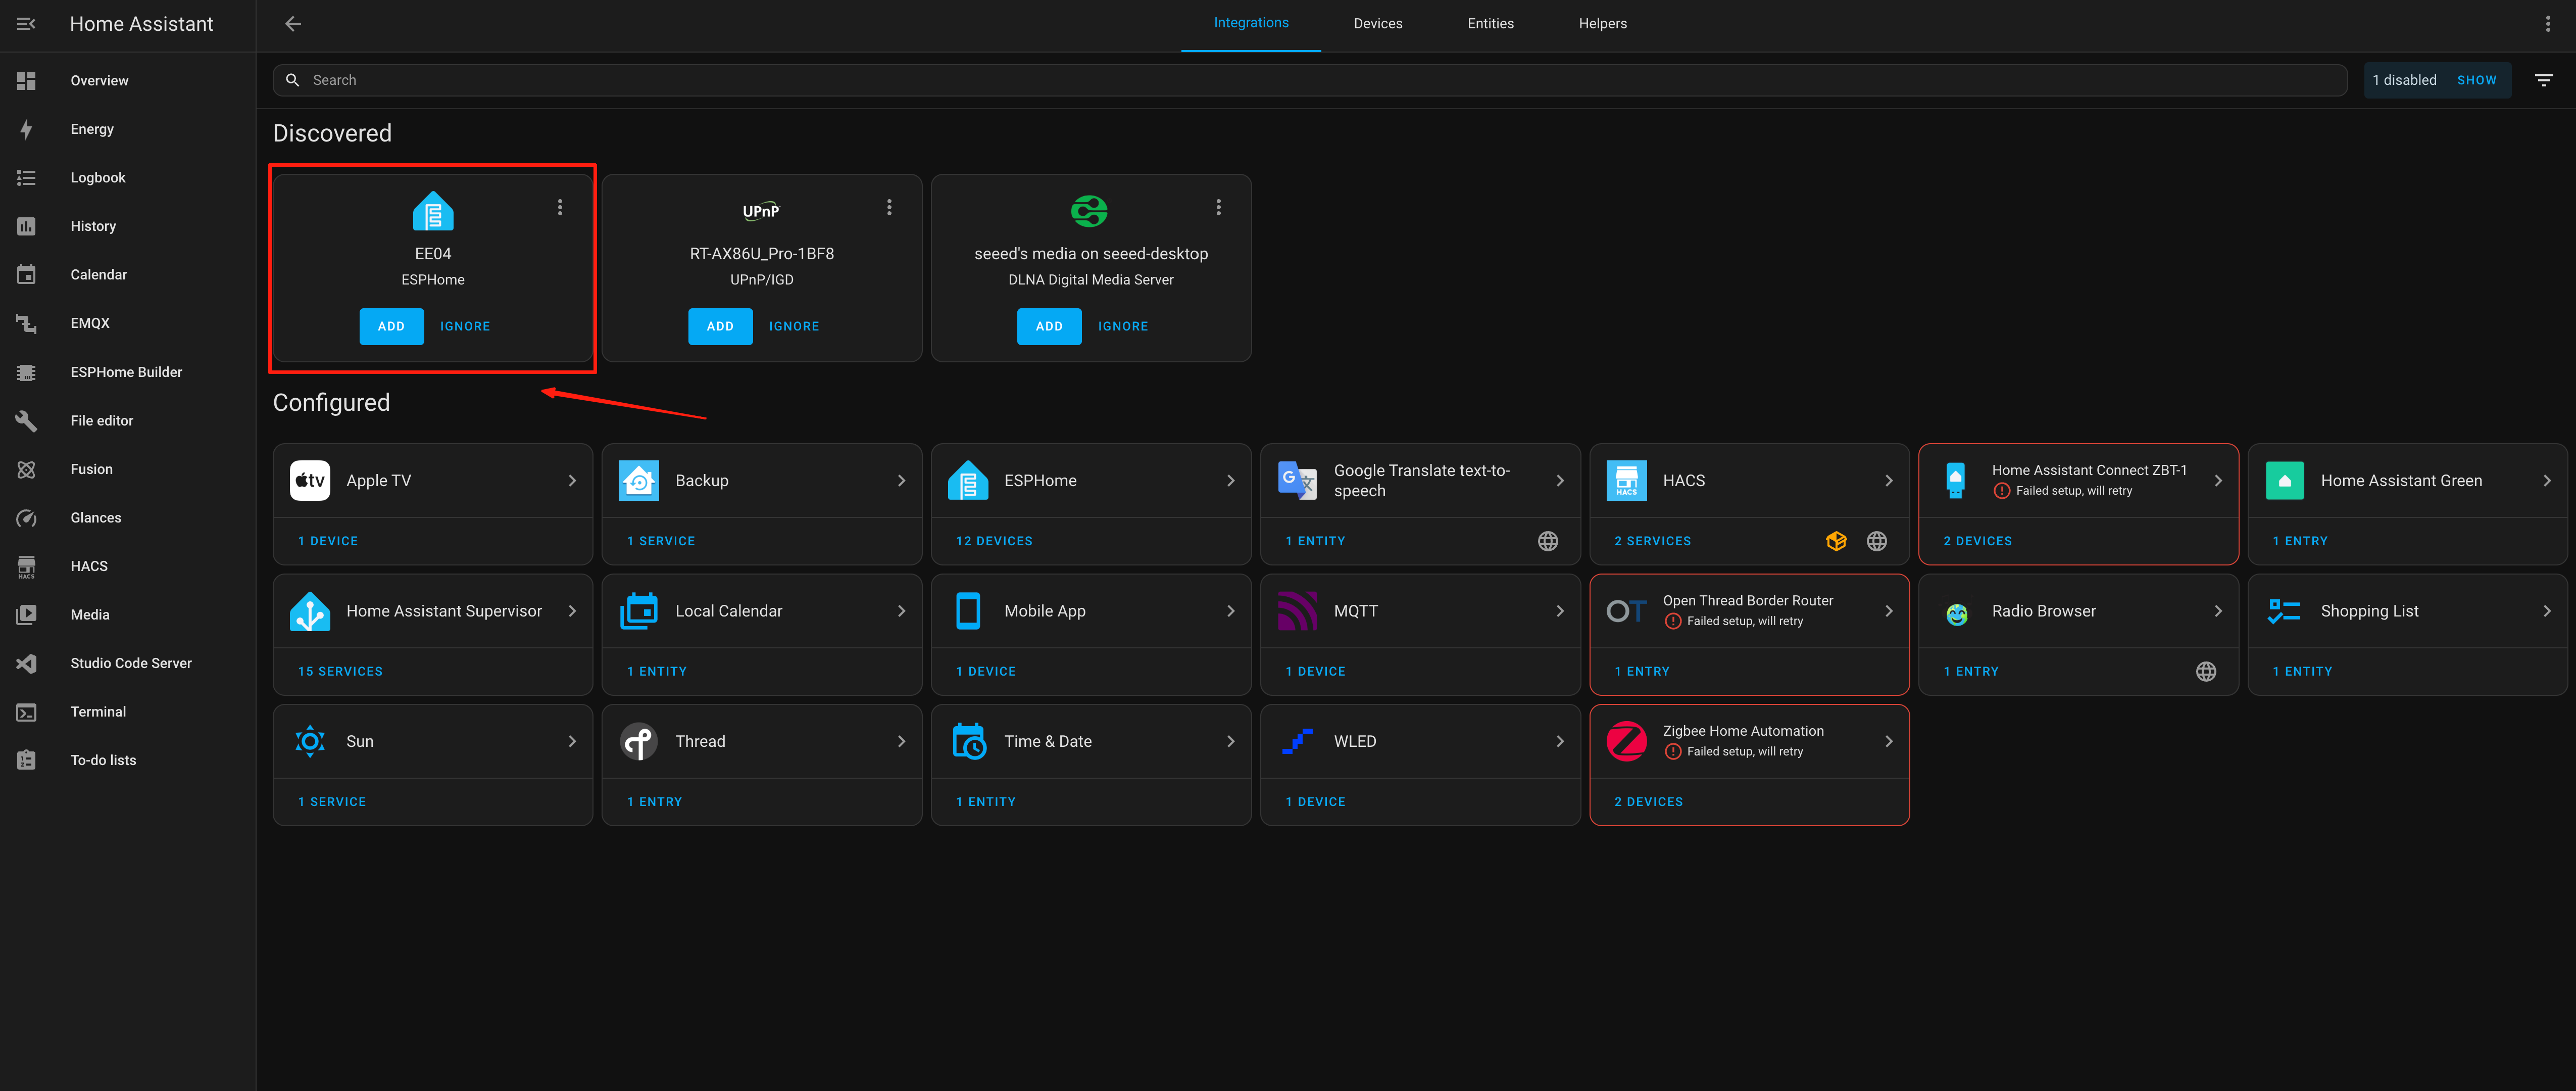The width and height of the screenshot is (2576, 1091).
Task: Open the top-right overflow menu icon
Action: click(2547, 24)
